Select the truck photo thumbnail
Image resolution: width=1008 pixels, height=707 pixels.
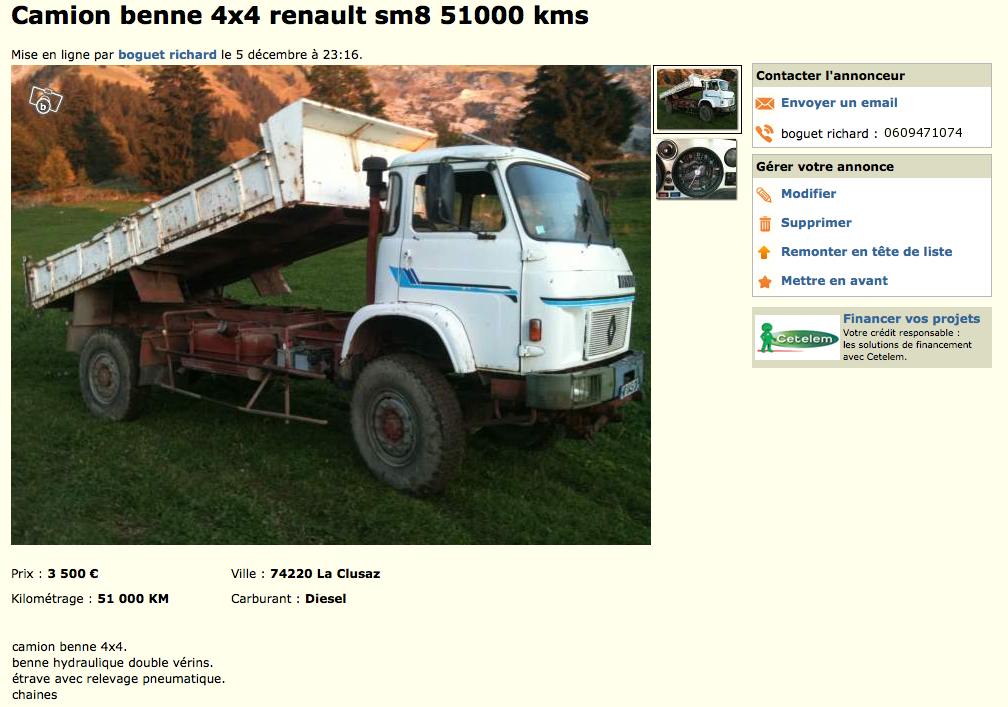[698, 100]
